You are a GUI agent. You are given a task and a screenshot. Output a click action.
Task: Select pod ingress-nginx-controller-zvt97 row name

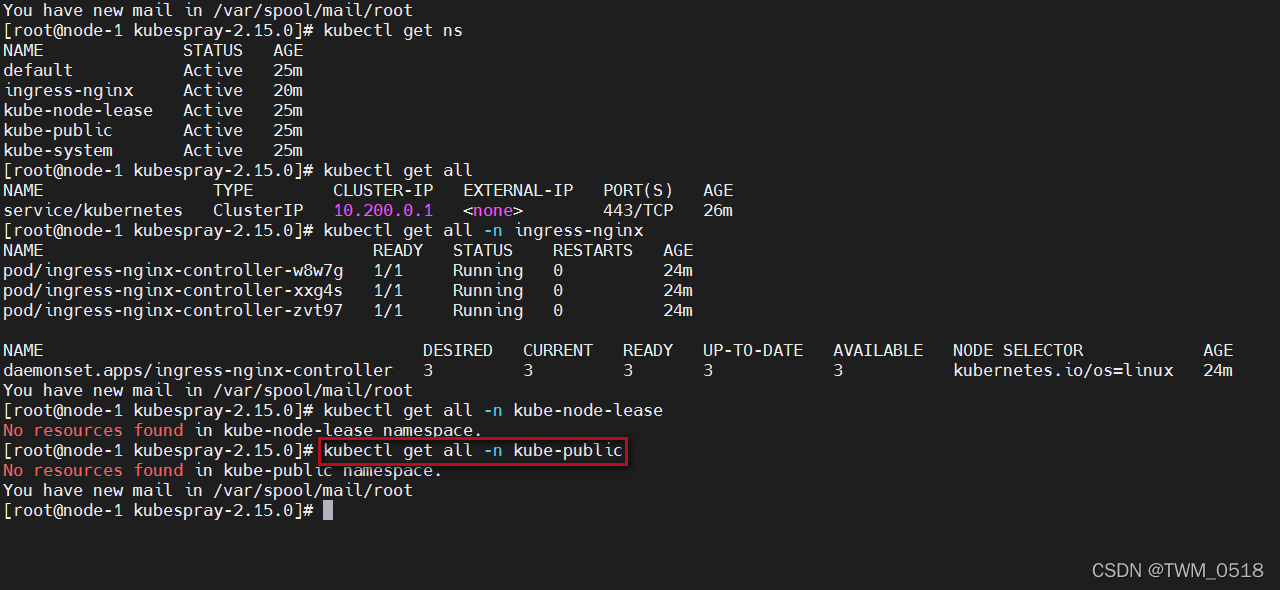172,311
